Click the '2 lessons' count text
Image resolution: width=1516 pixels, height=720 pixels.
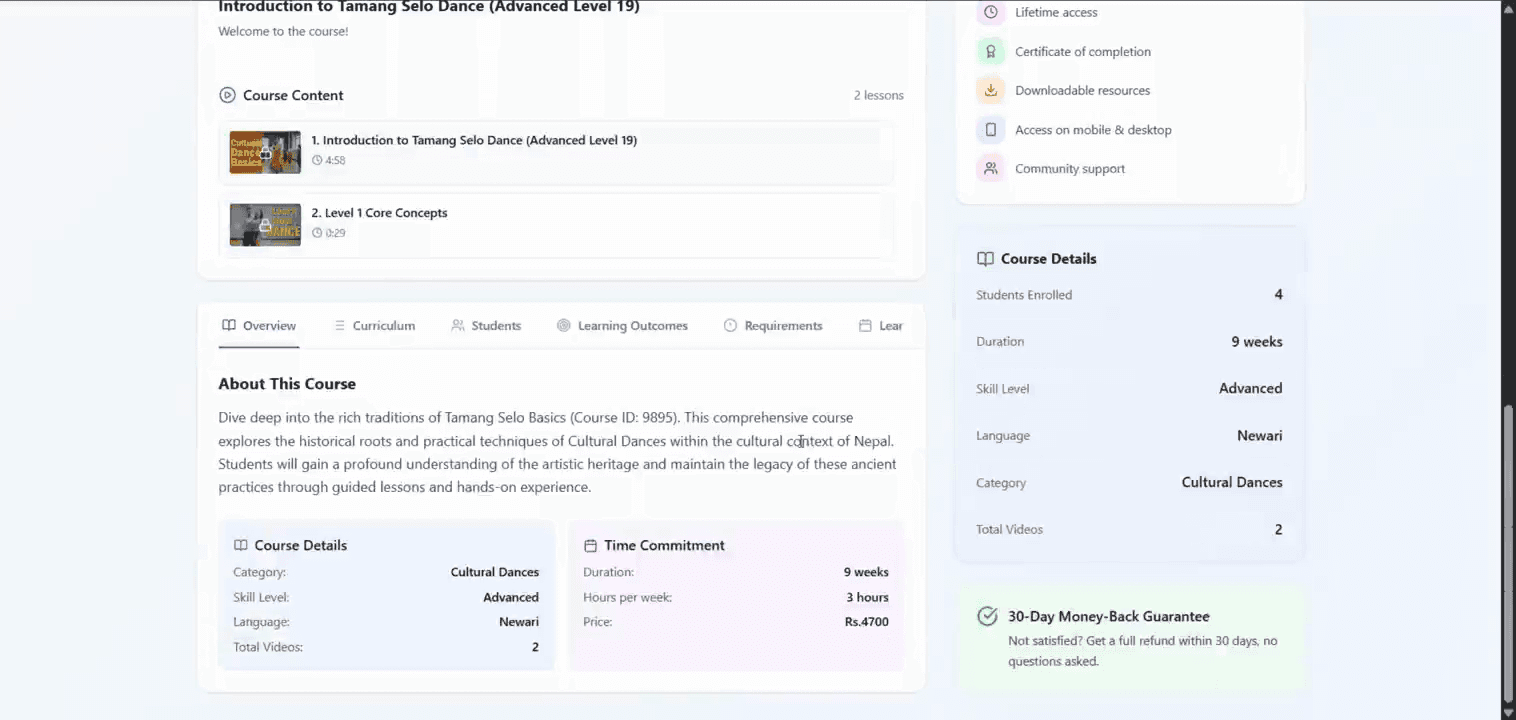(878, 95)
